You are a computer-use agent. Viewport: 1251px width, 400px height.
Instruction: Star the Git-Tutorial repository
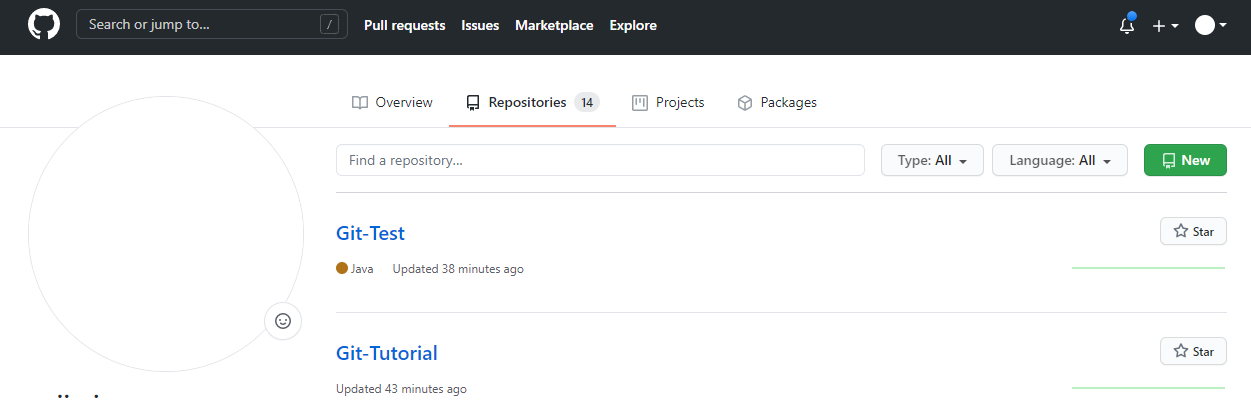coord(1193,351)
